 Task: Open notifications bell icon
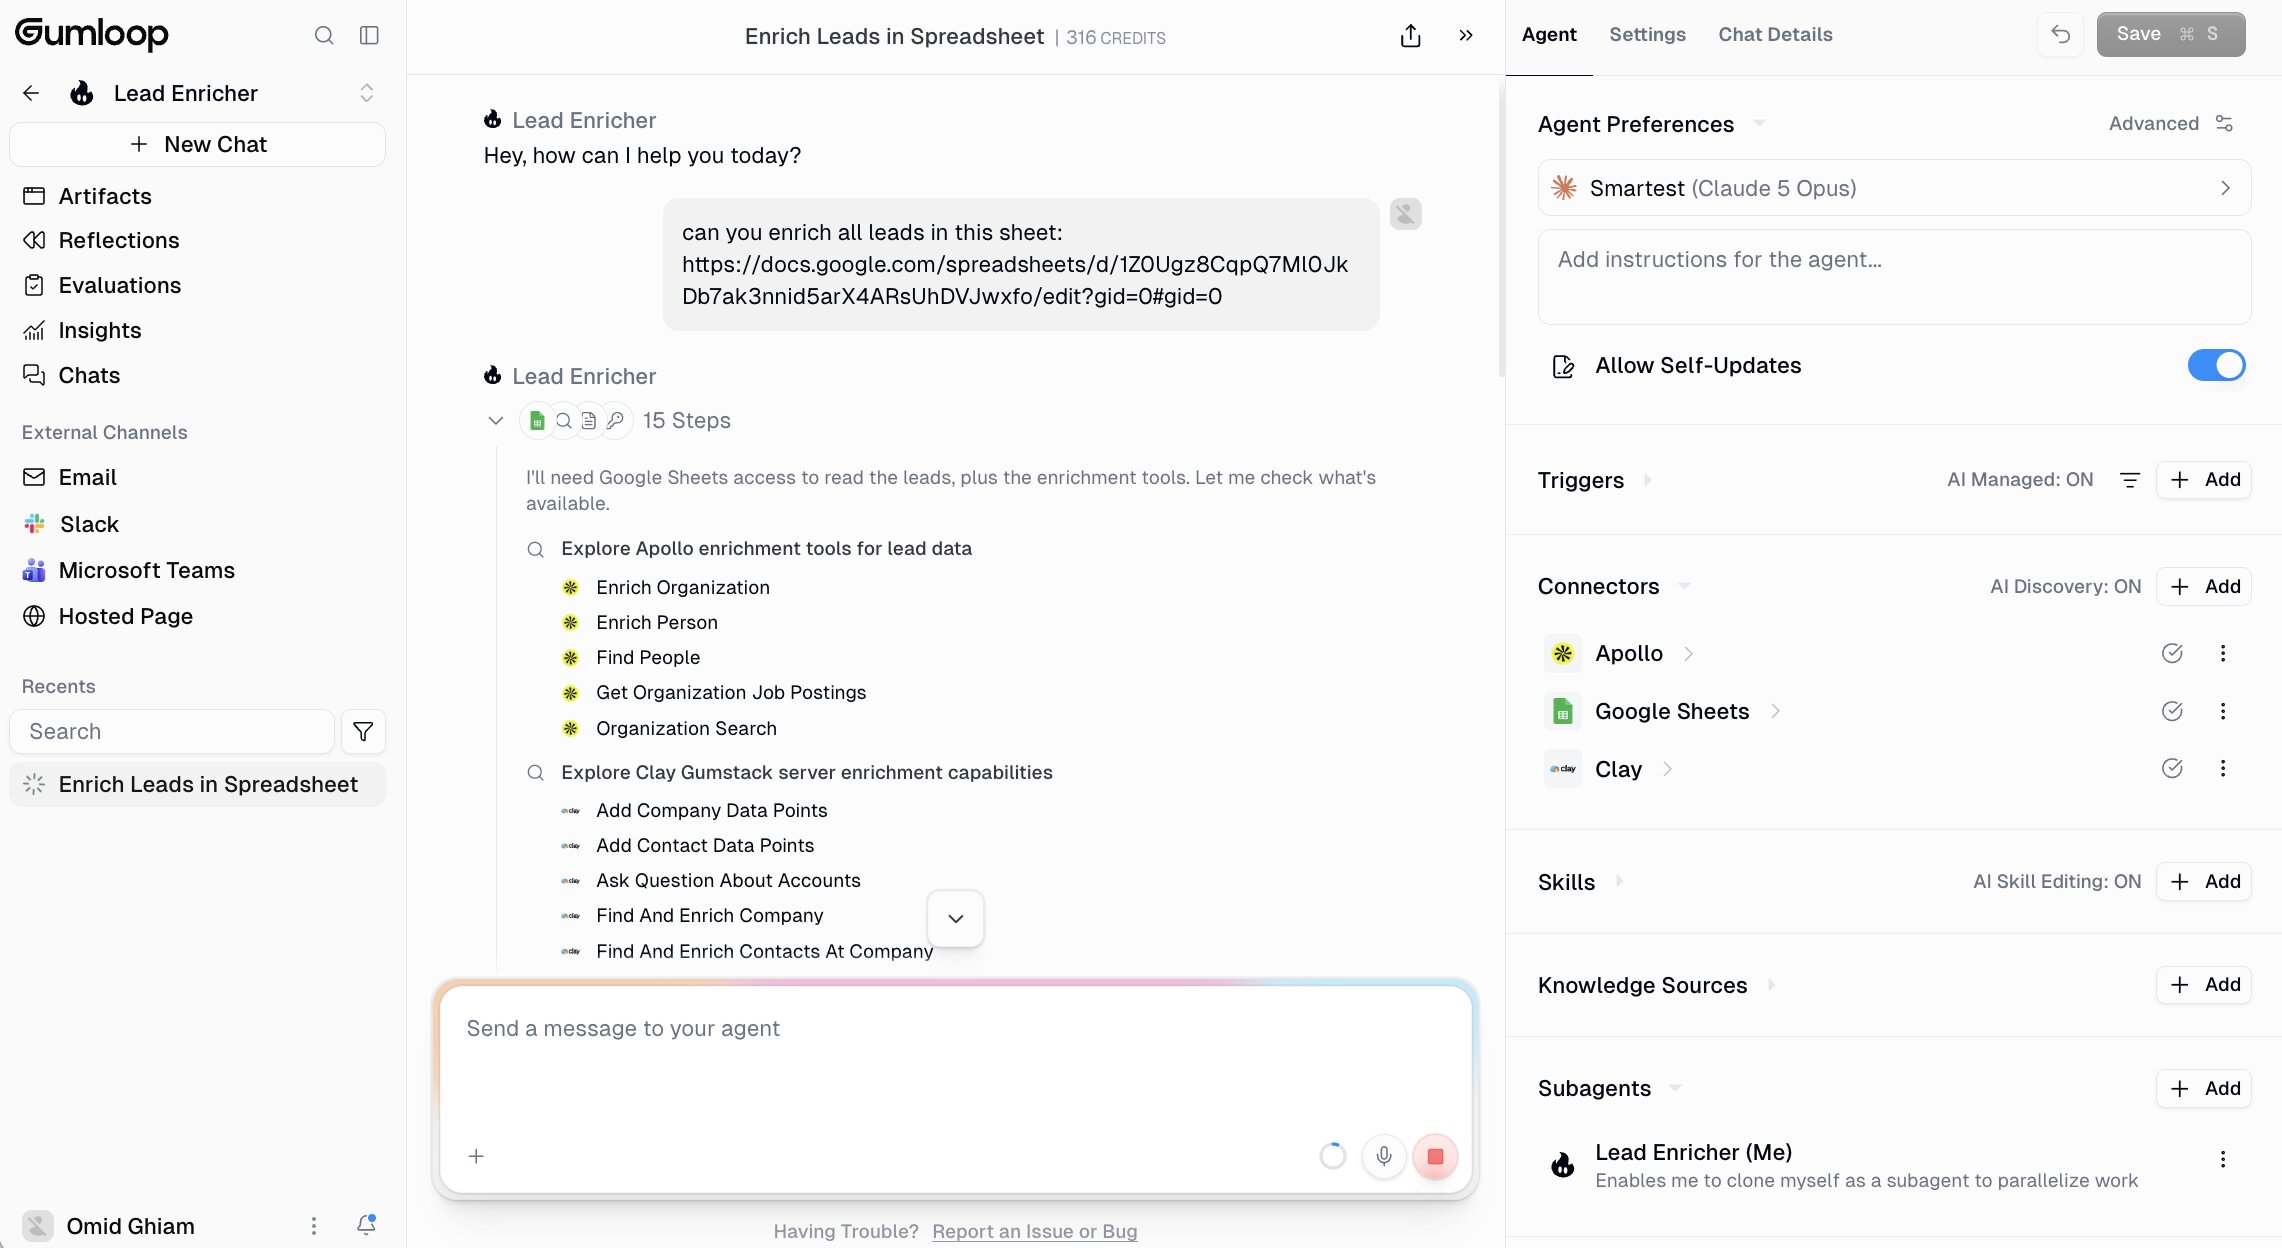pyautogui.click(x=366, y=1225)
